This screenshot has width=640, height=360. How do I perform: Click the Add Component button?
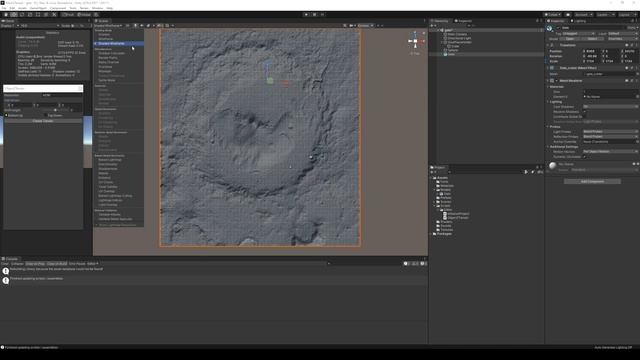click(x=592, y=181)
